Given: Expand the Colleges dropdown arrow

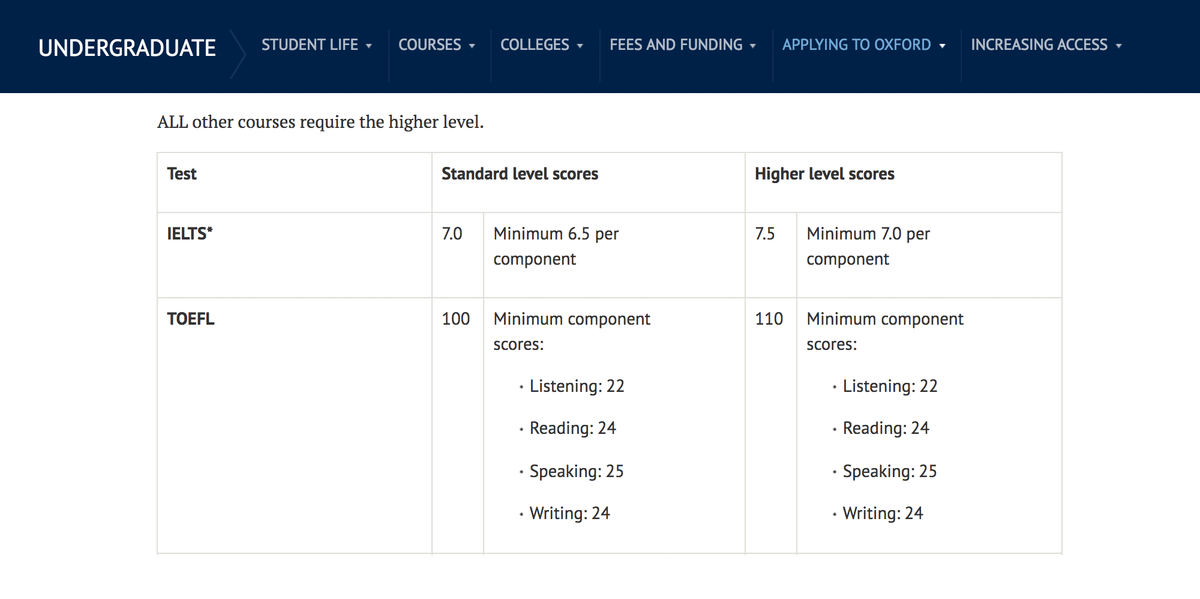Looking at the screenshot, I should [x=580, y=45].
